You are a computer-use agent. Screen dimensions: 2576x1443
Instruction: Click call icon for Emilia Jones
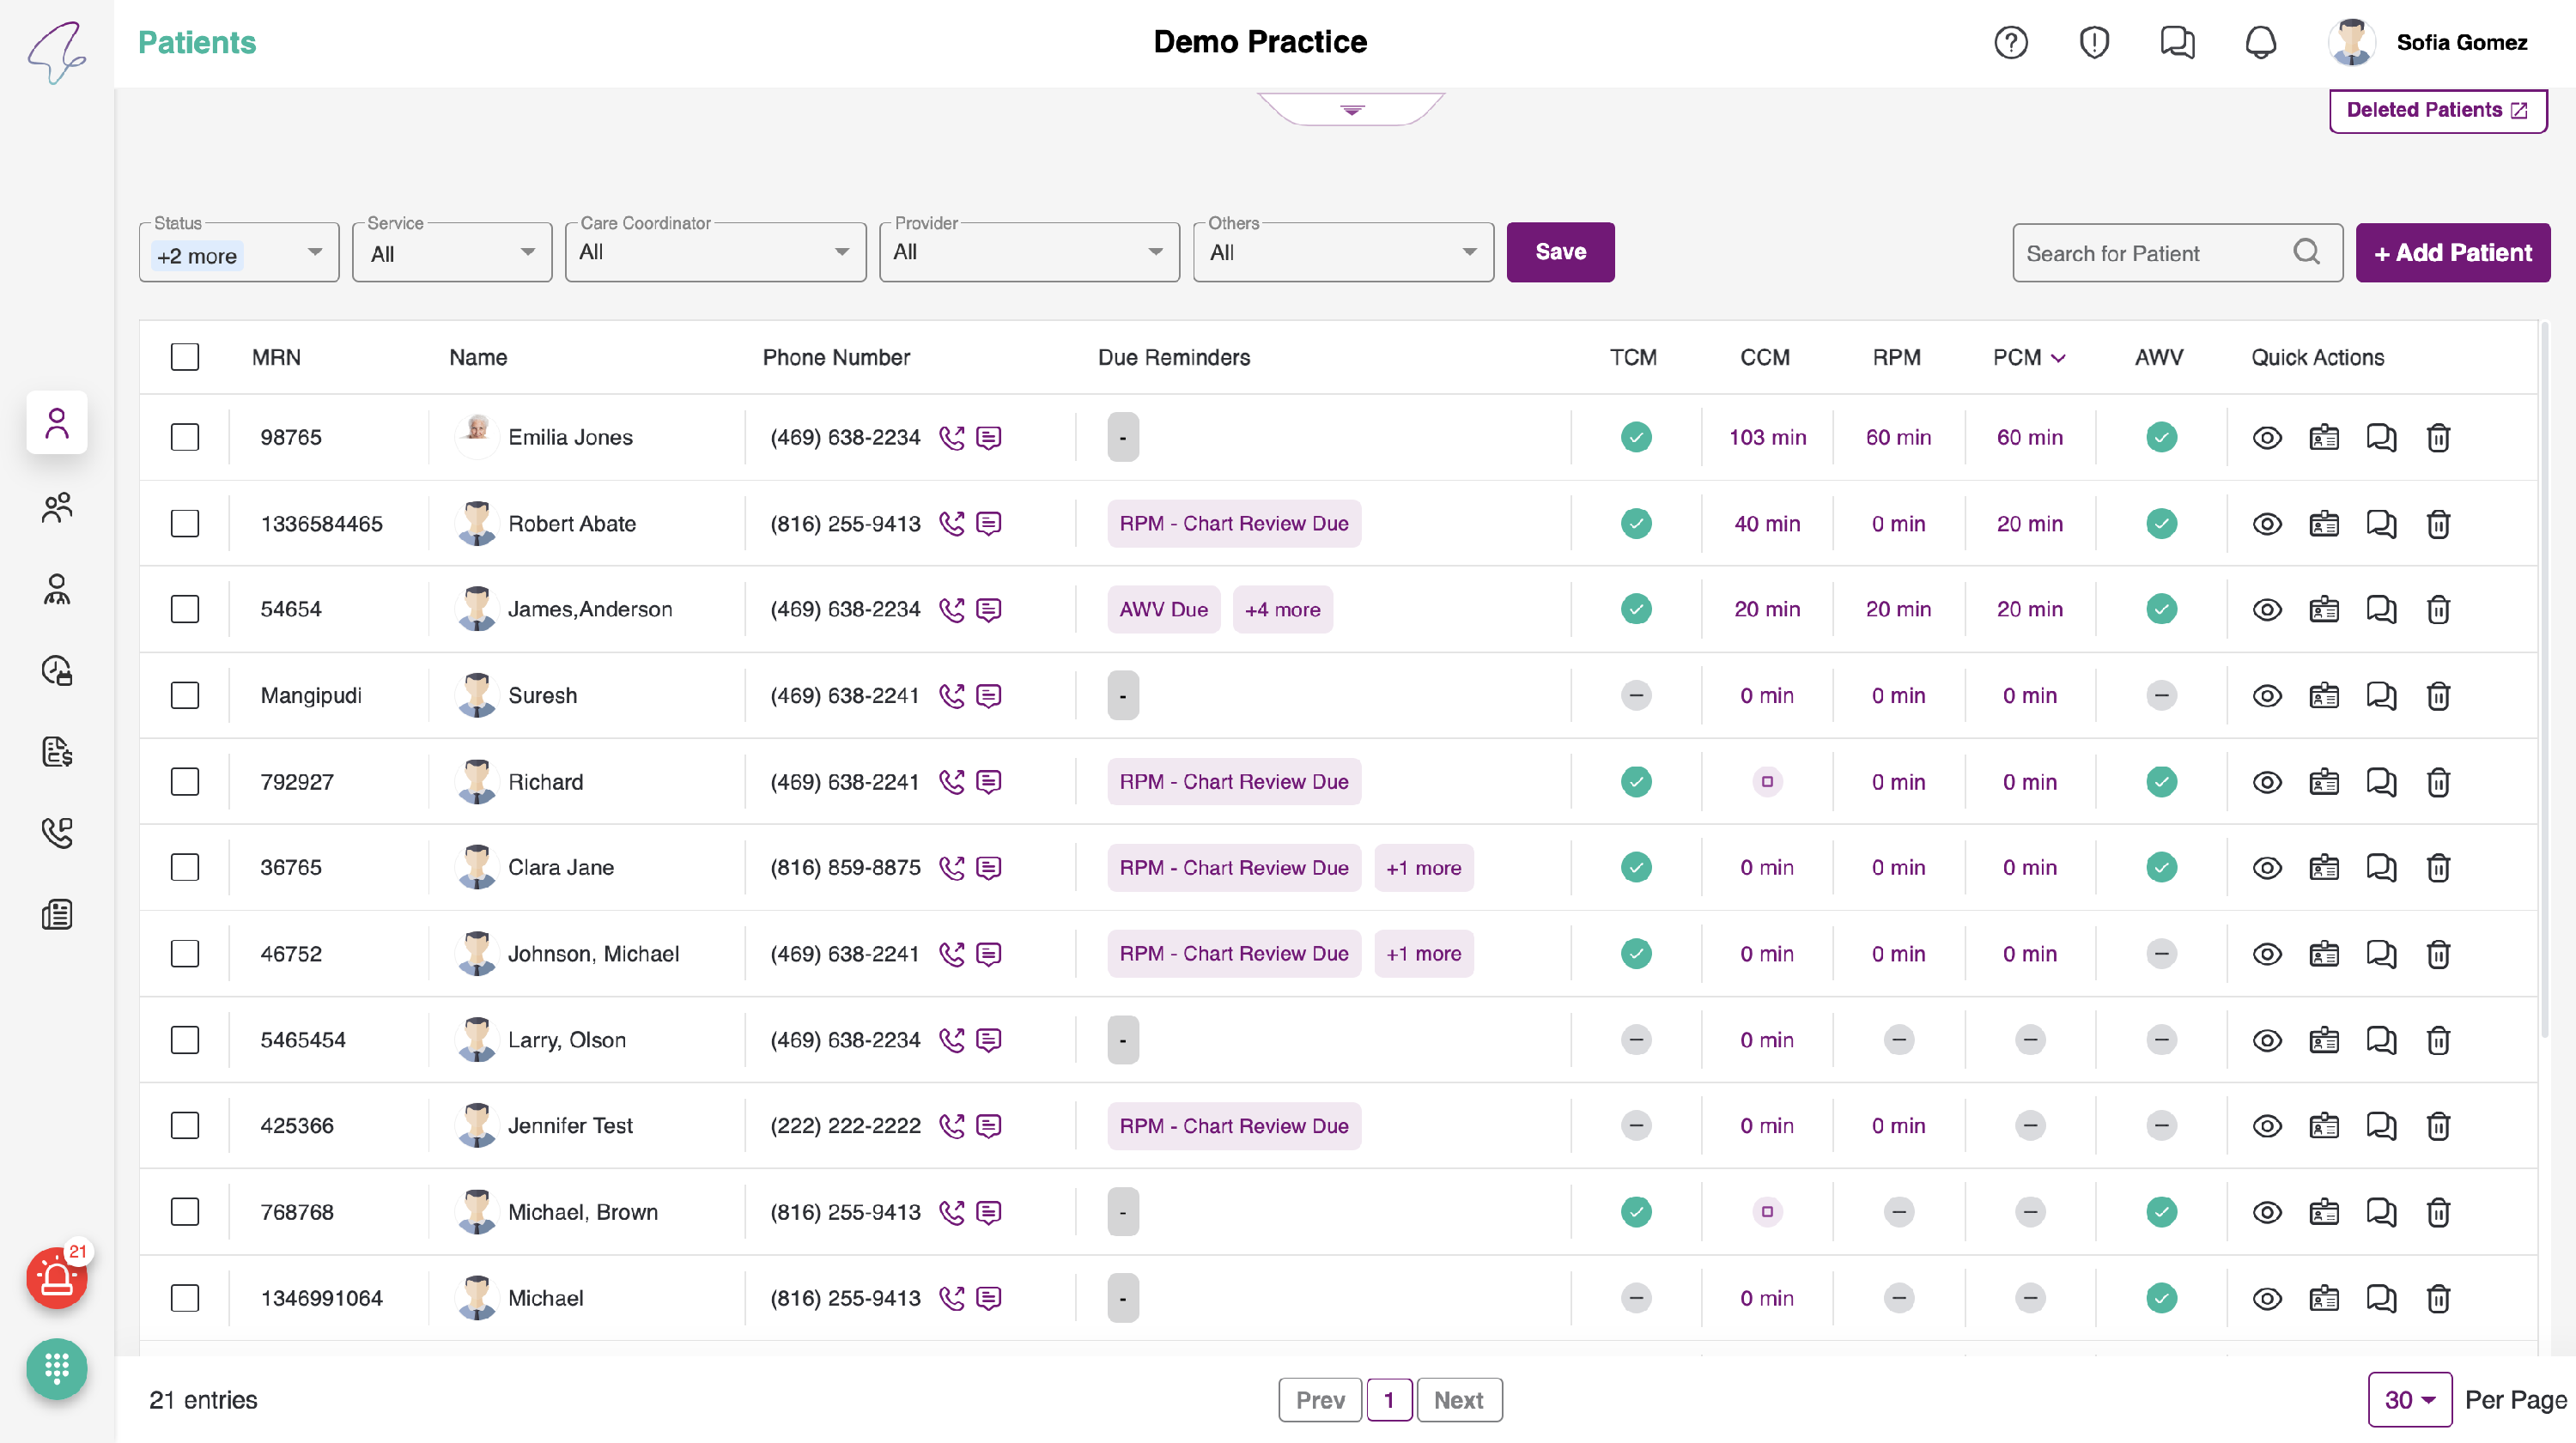click(x=951, y=437)
